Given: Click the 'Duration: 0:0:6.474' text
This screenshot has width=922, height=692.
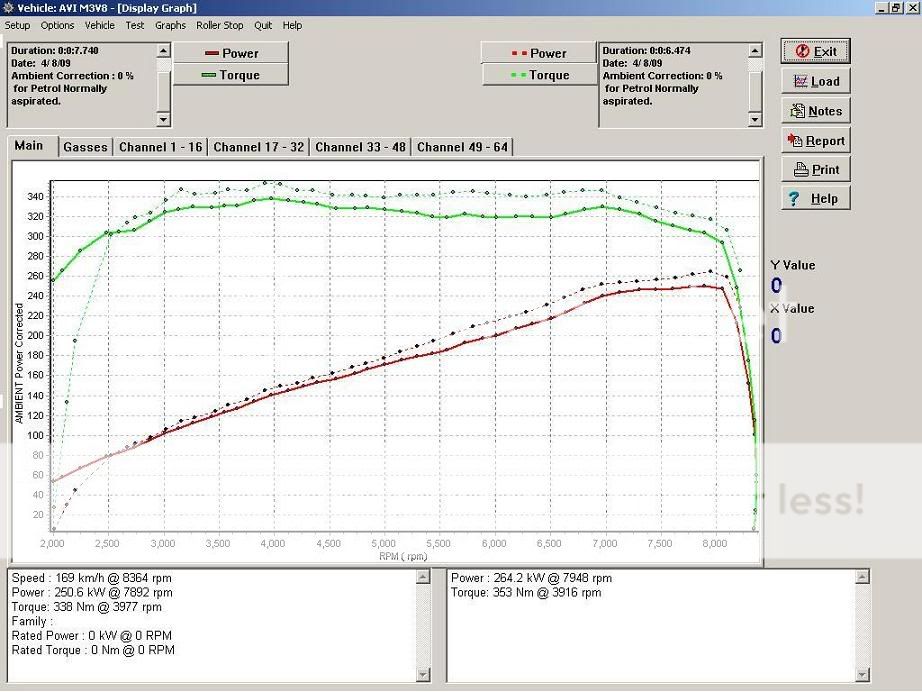Looking at the screenshot, I should [x=646, y=51].
